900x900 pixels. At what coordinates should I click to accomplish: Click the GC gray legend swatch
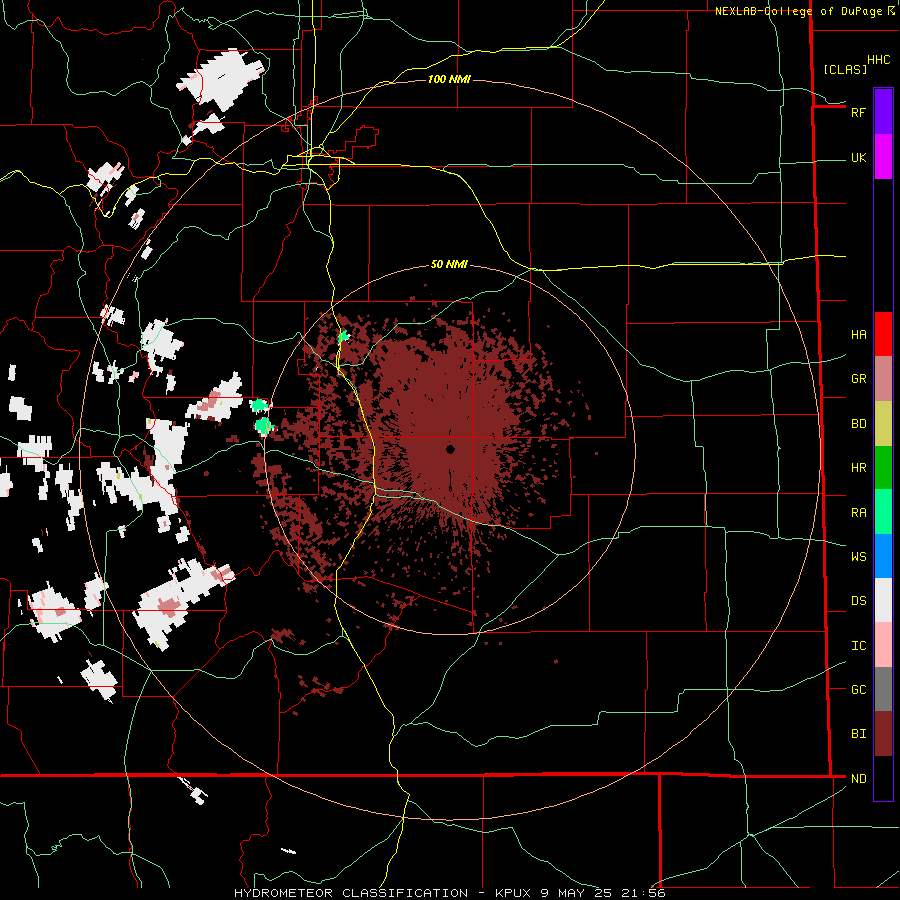[x=883, y=689]
